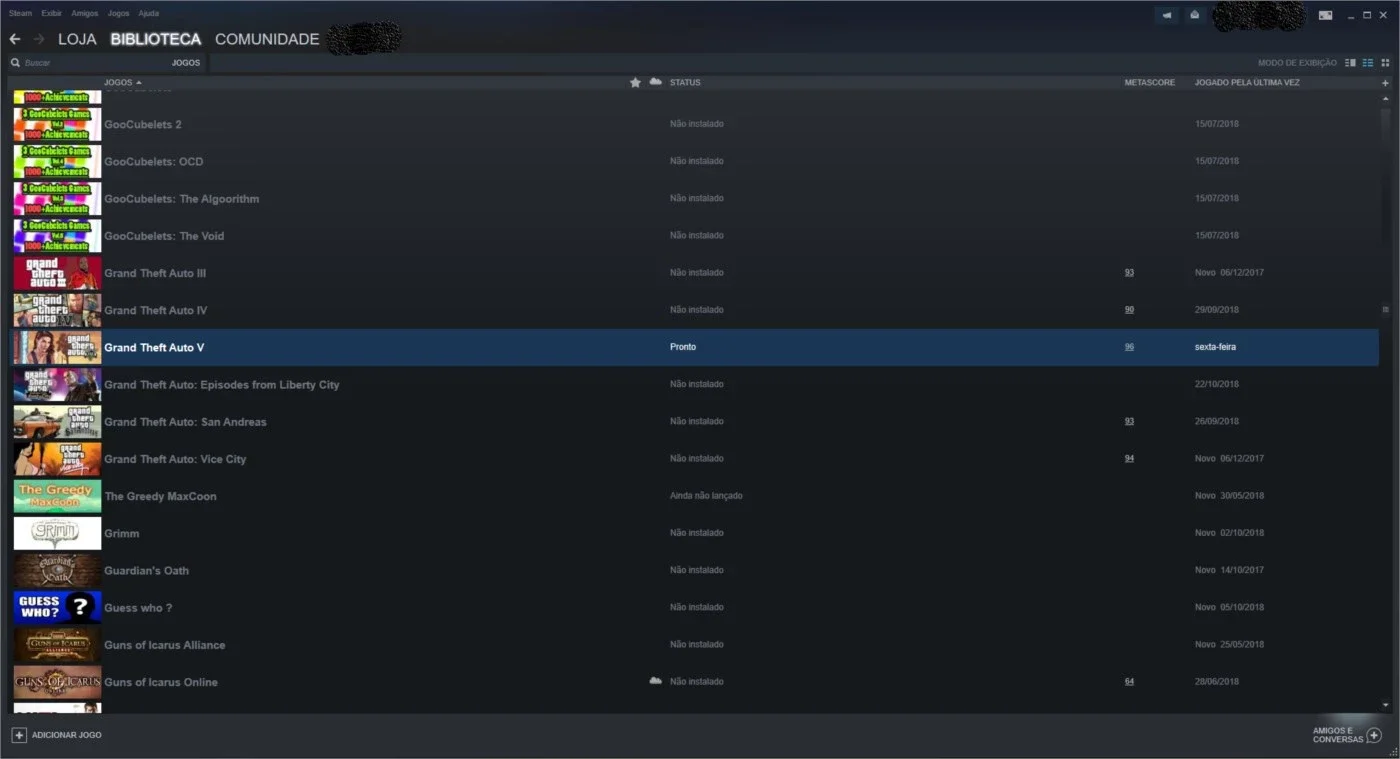This screenshot has height=759, width=1400.
Task: Open Metascore 96 link for GTA V
Action: (1129, 347)
